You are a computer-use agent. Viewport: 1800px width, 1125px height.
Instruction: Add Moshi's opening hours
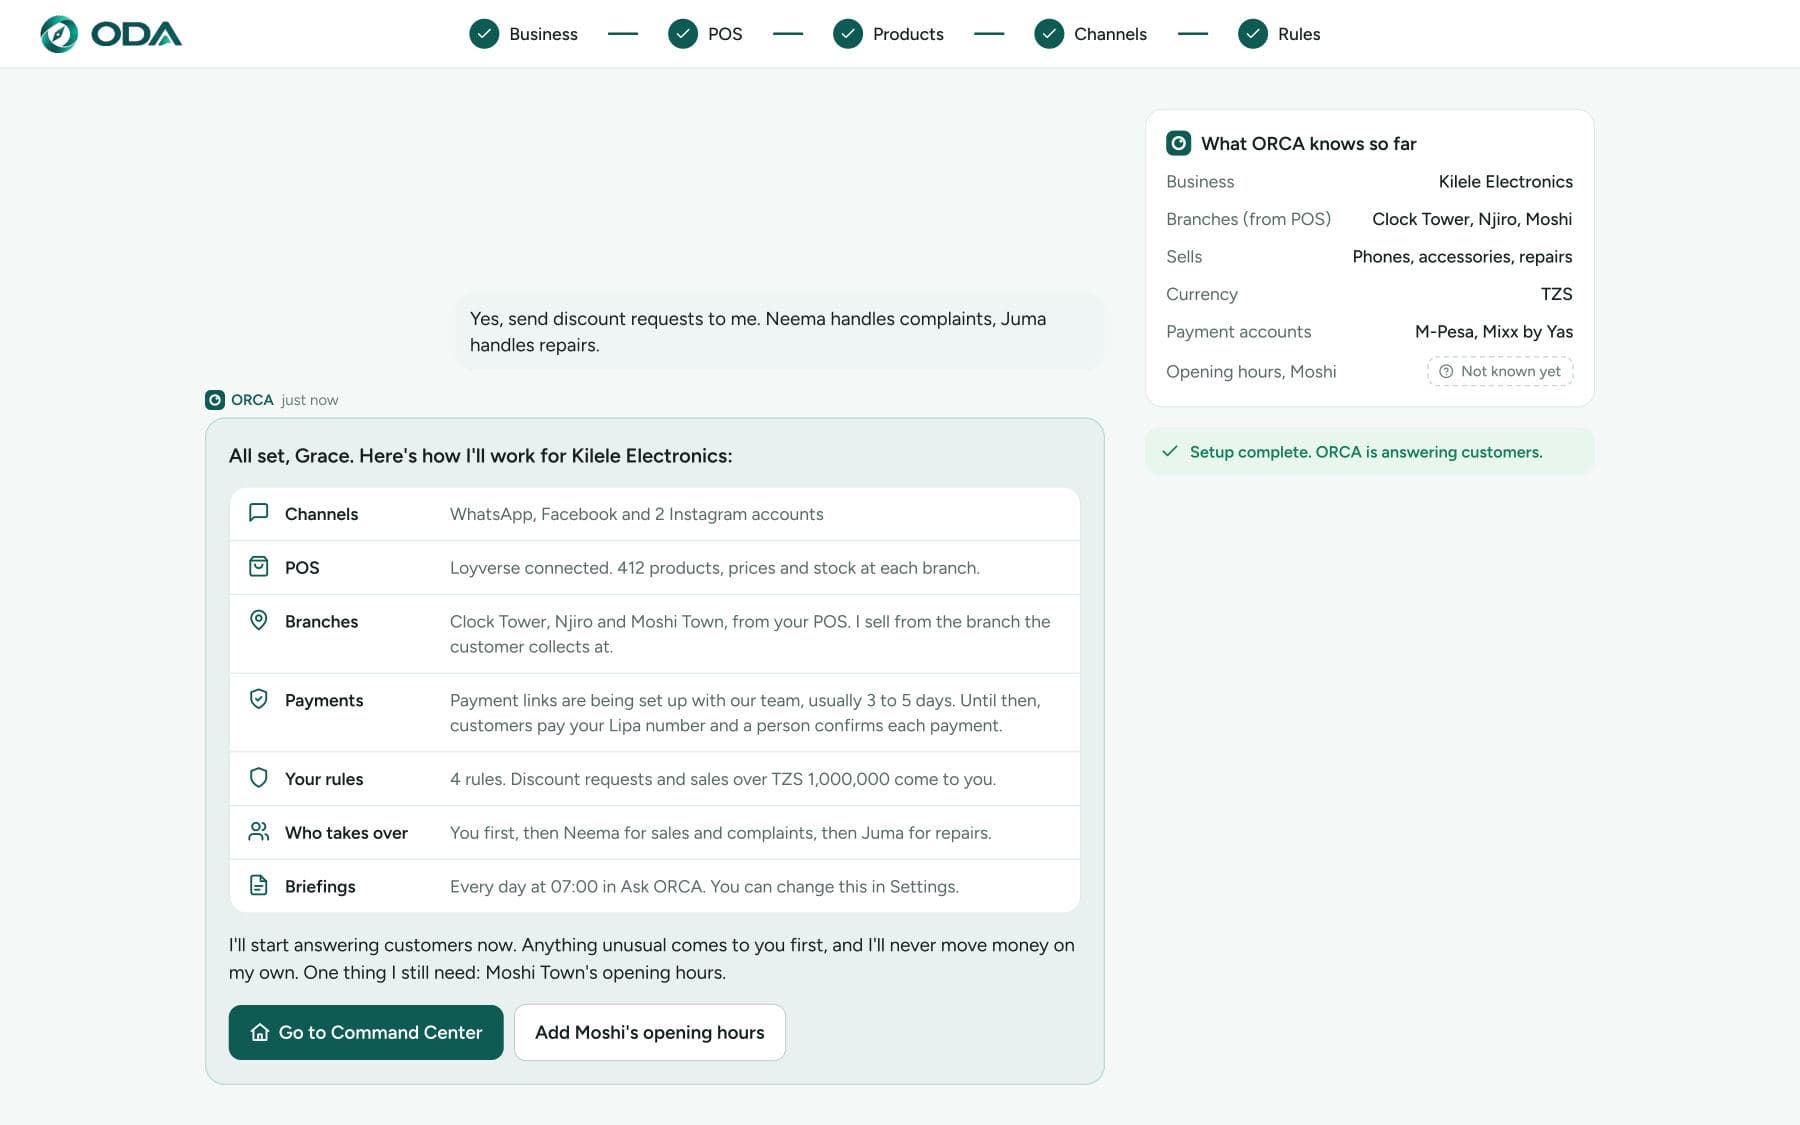pyautogui.click(x=650, y=1032)
